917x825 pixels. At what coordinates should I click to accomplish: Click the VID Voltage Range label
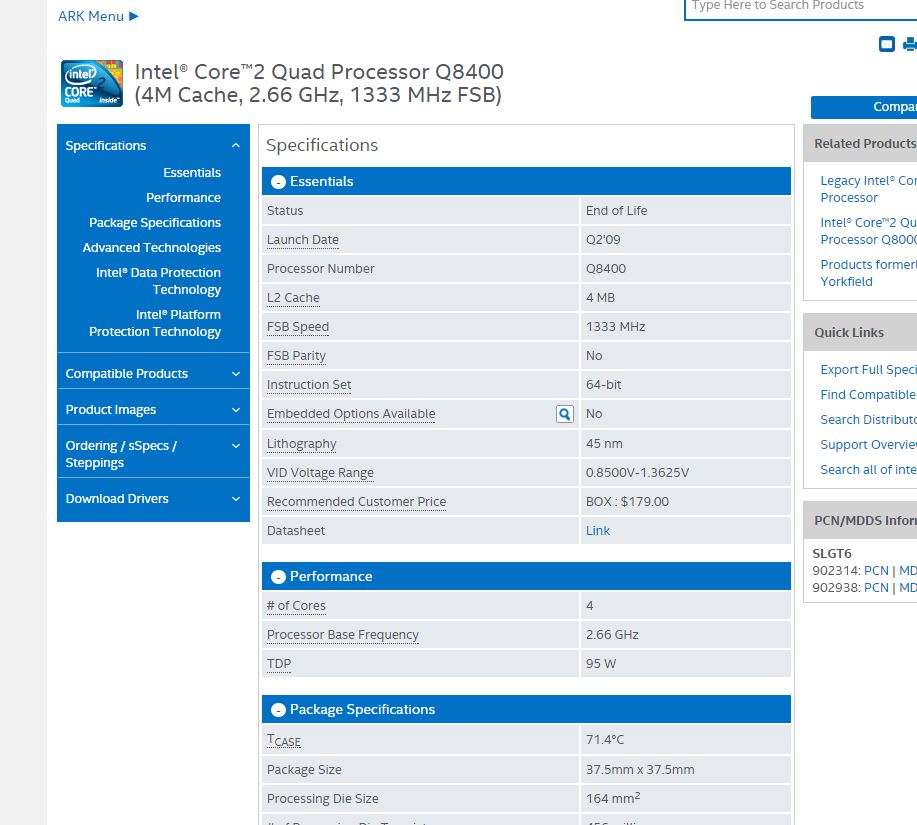pyautogui.click(x=320, y=472)
